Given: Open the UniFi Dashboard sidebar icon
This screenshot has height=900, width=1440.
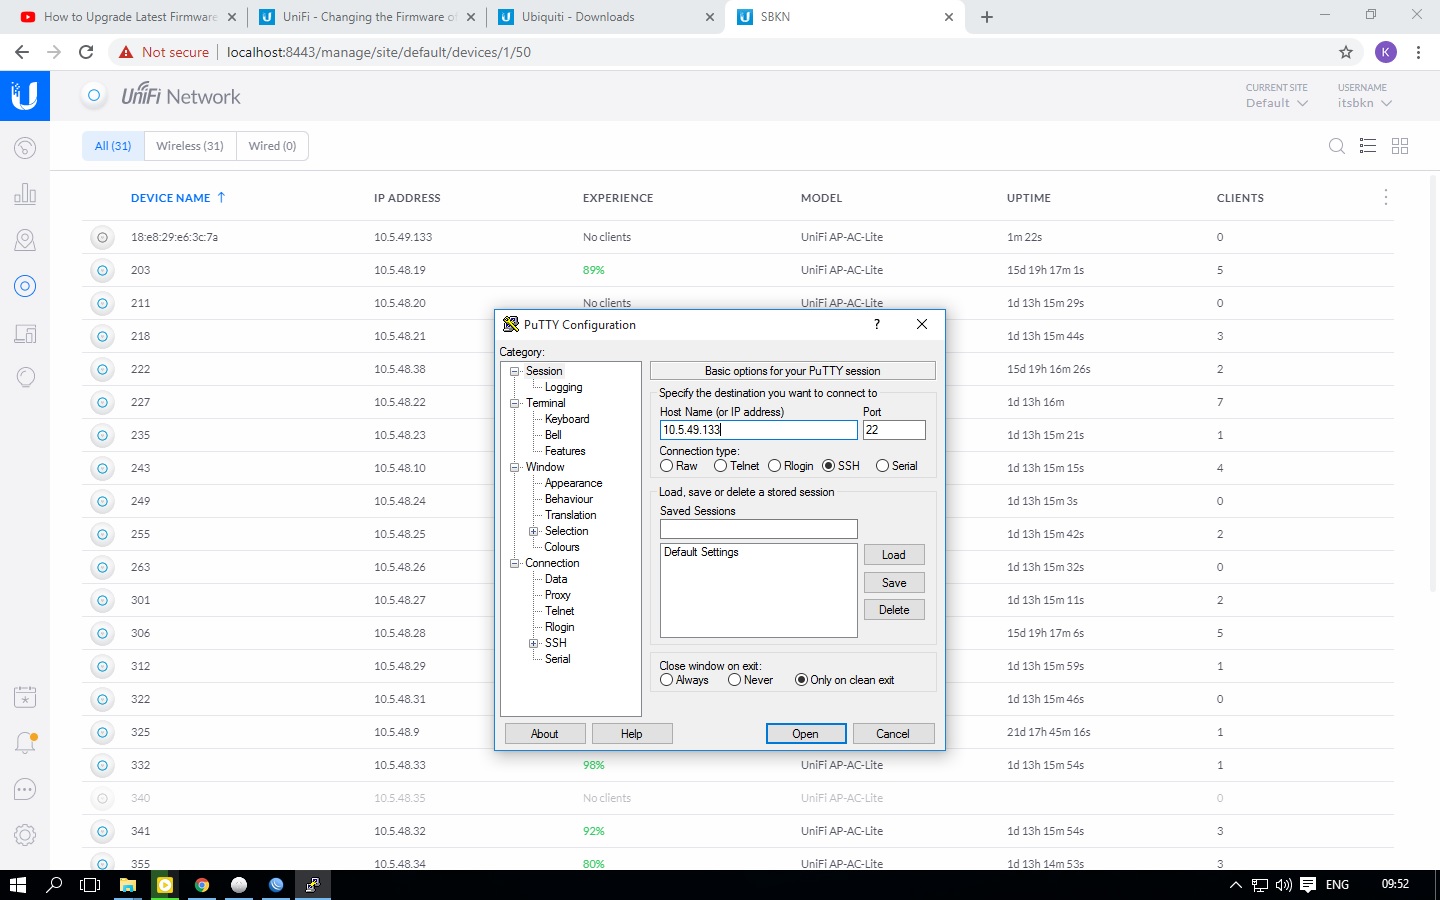Looking at the screenshot, I should pos(25,148).
